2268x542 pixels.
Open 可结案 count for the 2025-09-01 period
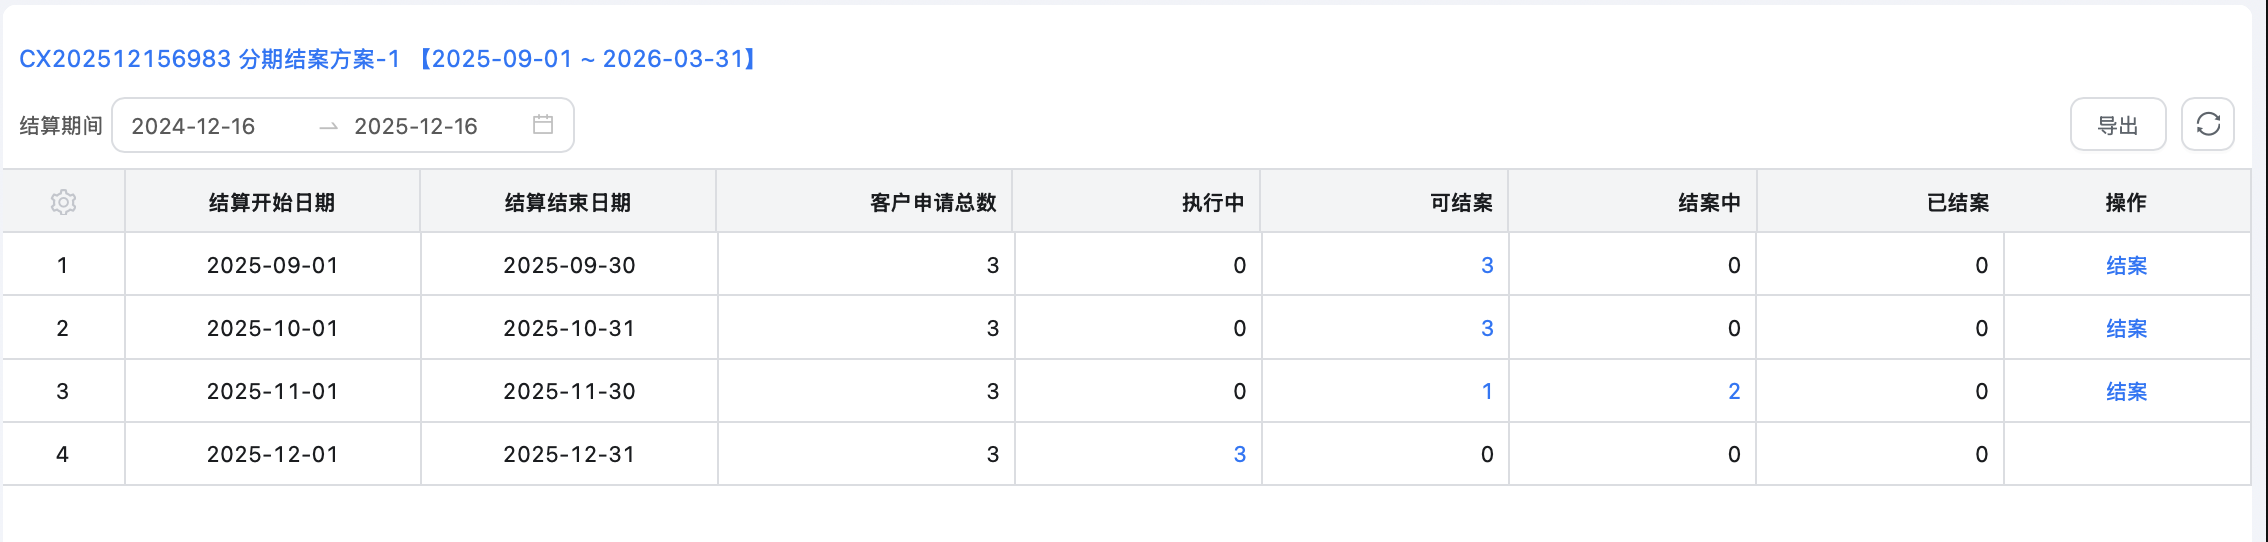(x=1487, y=266)
